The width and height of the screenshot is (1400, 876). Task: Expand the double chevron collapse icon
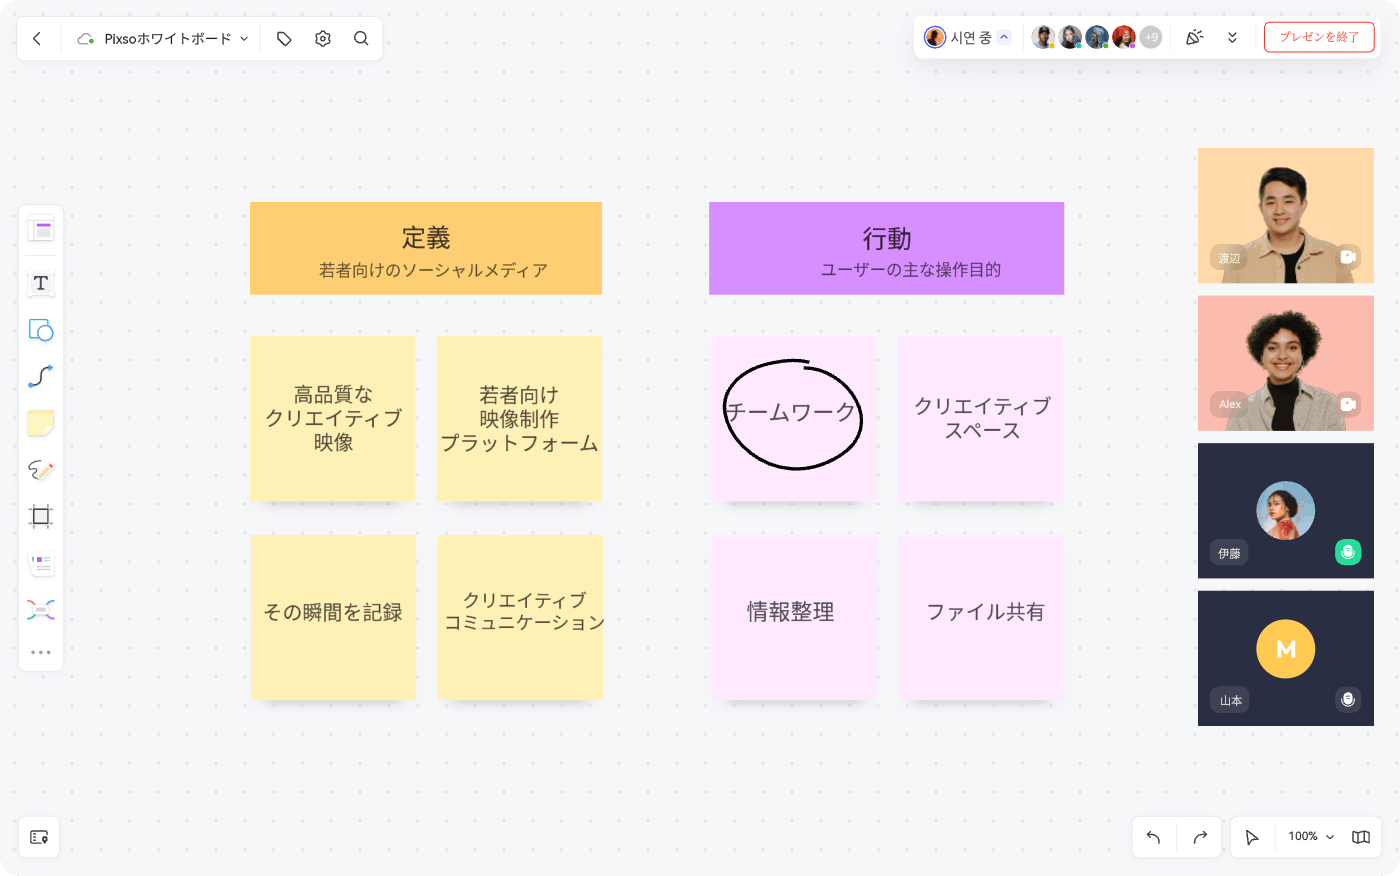pyautogui.click(x=1232, y=37)
